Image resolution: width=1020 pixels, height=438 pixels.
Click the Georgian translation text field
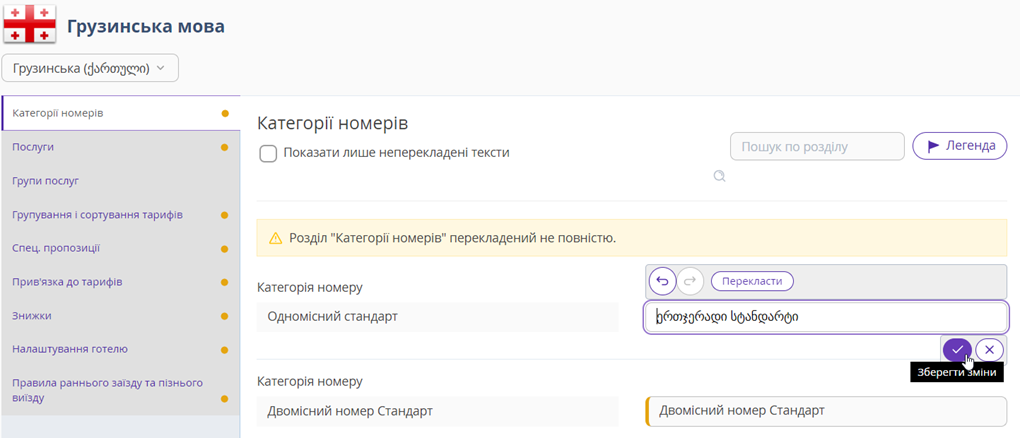(825, 317)
